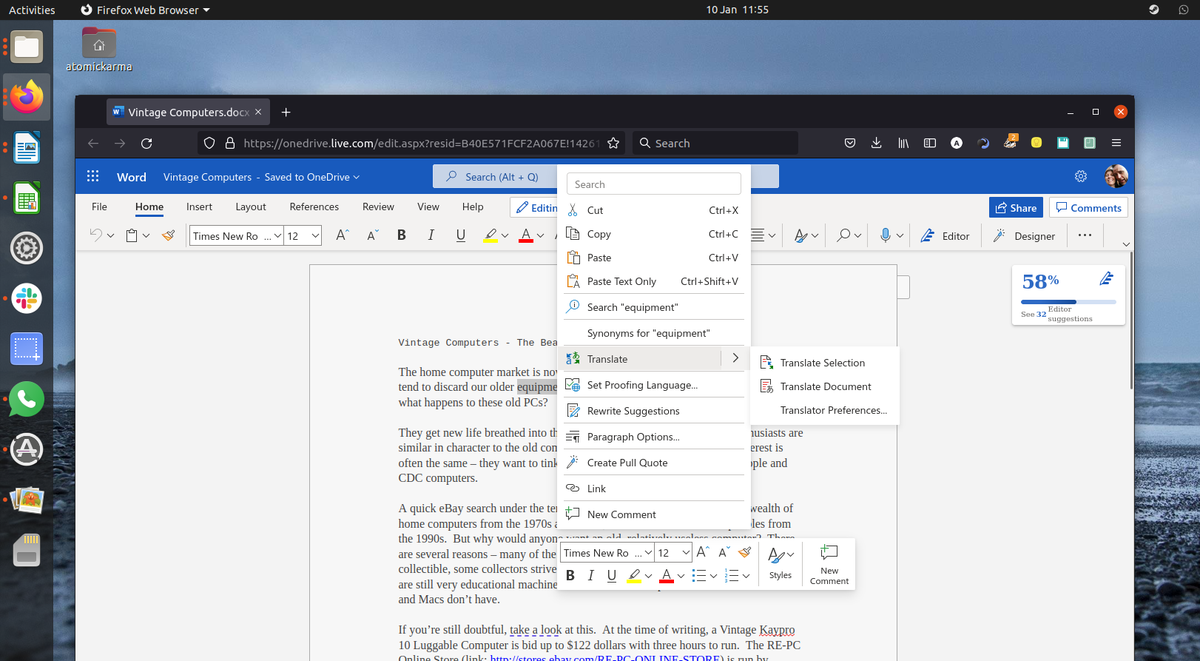Open the font size dropdown on the mini toolbar
Viewport: 1200px width, 661px height.
(x=685, y=551)
